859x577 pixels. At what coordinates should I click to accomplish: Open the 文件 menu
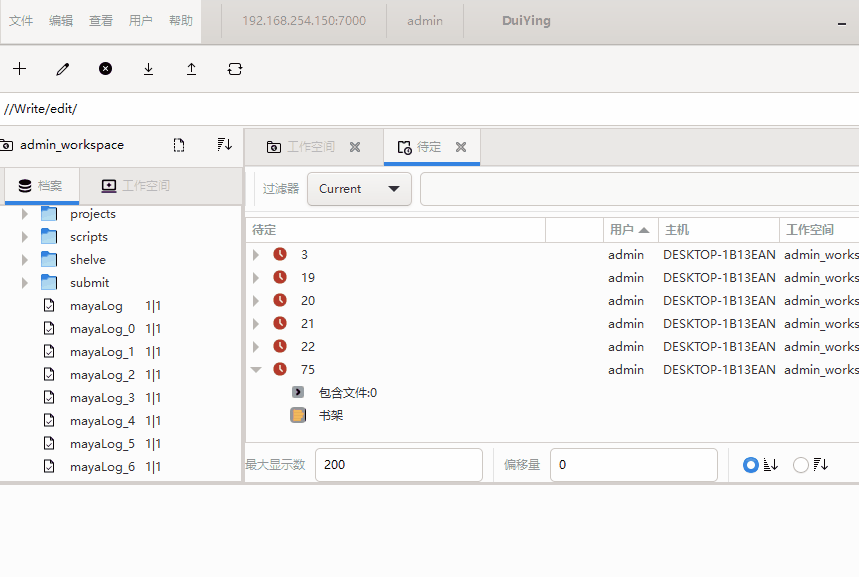pyautogui.click(x=21, y=21)
